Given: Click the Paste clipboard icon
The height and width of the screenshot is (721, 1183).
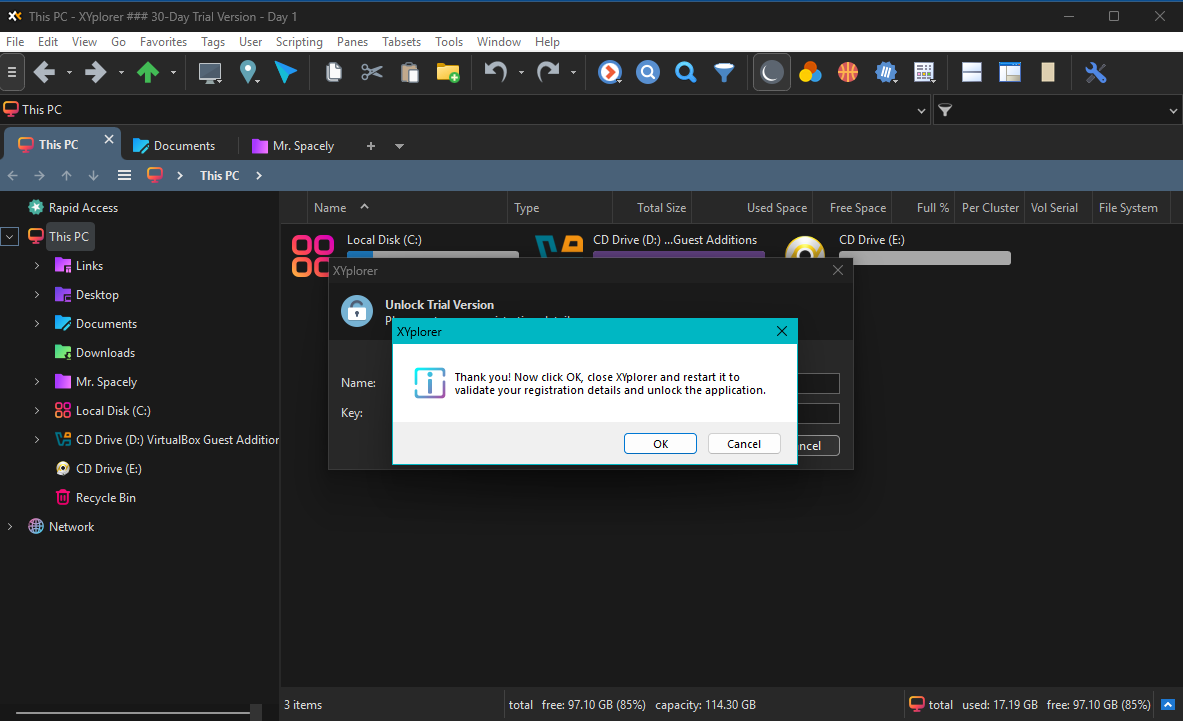Looking at the screenshot, I should point(410,72).
